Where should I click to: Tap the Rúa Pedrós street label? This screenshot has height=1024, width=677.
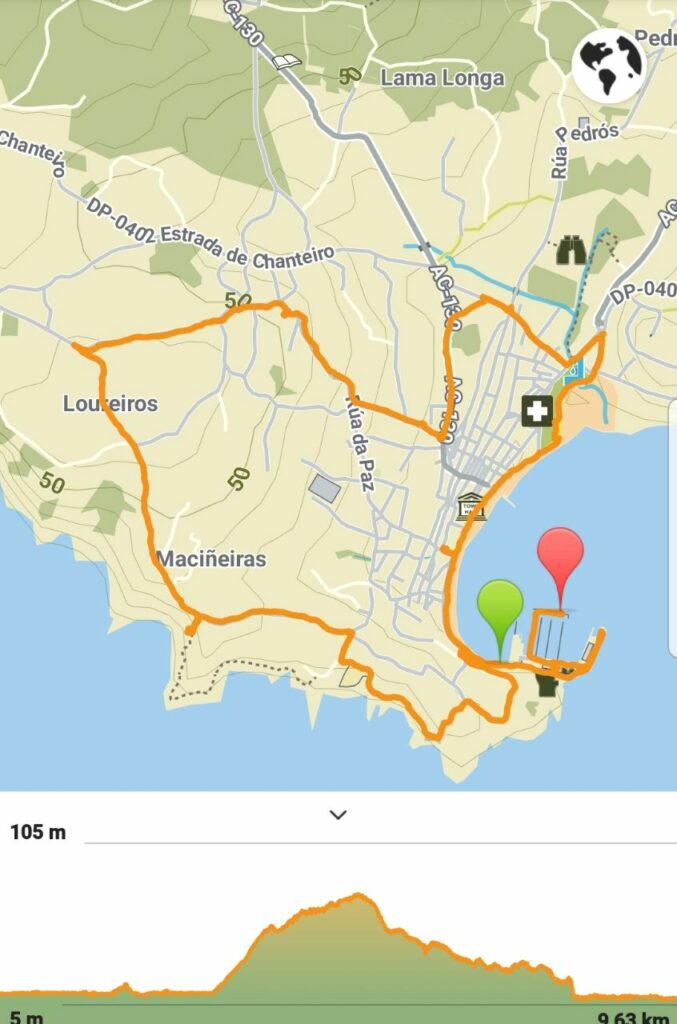(583, 150)
